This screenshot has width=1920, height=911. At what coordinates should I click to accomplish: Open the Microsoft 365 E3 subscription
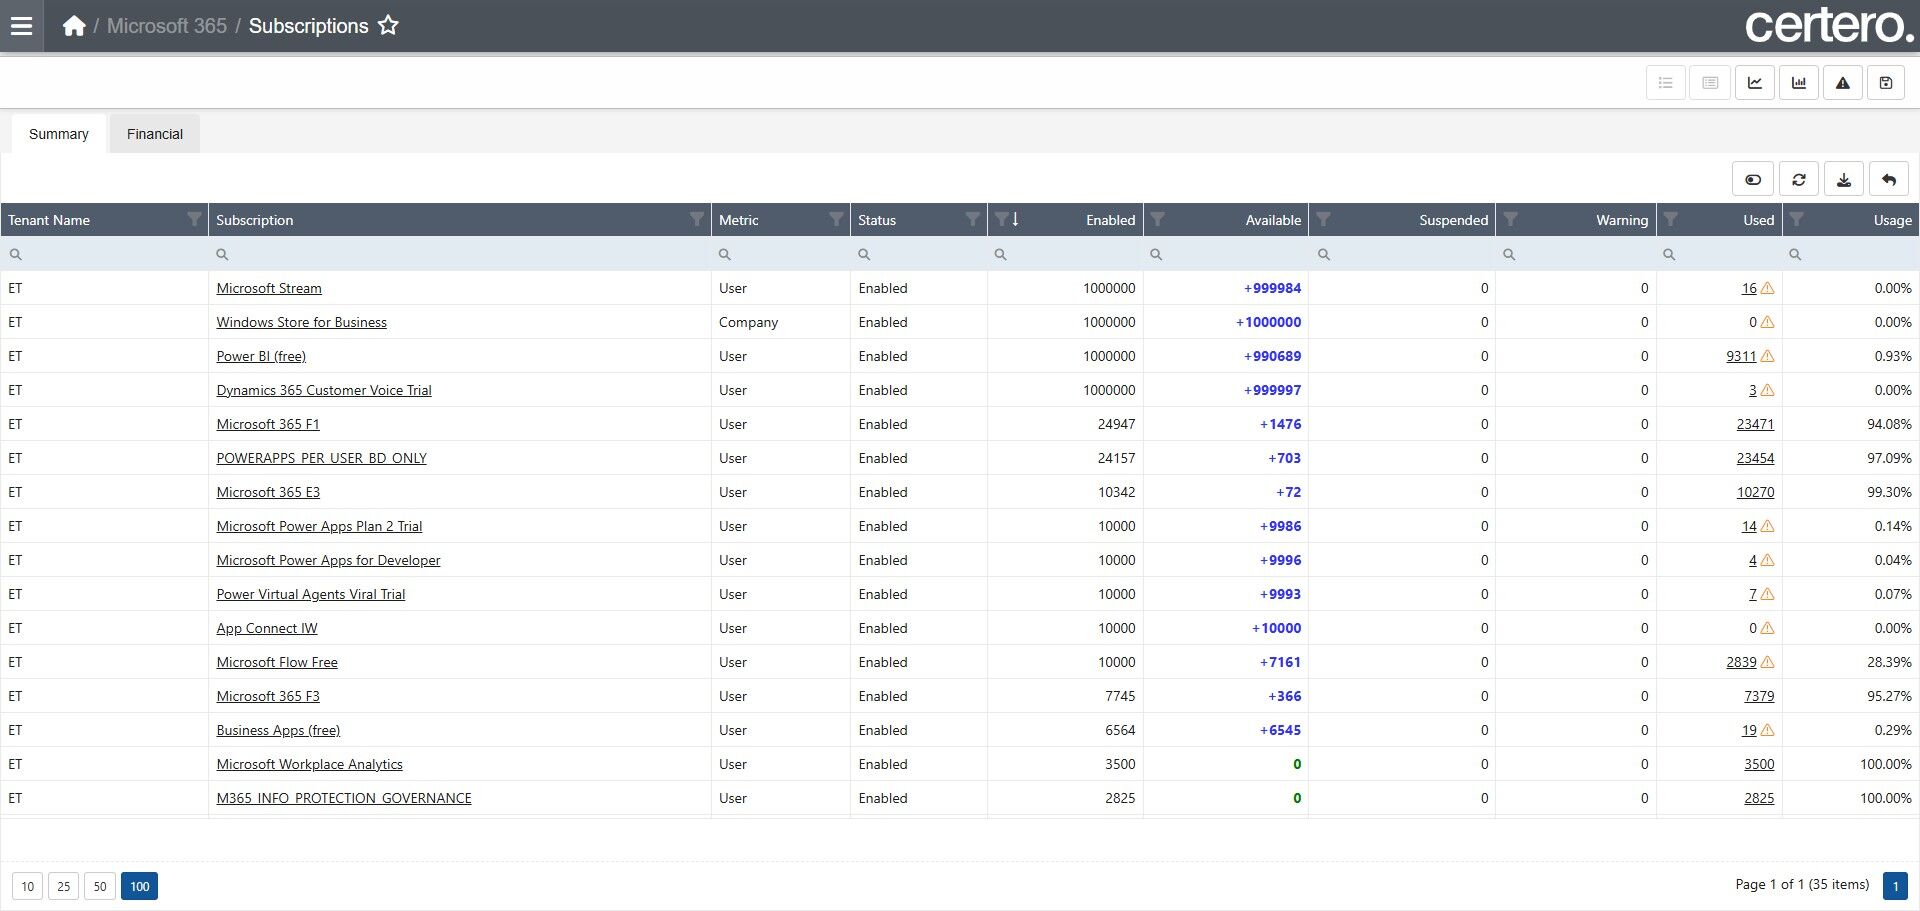tap(268, 492)
